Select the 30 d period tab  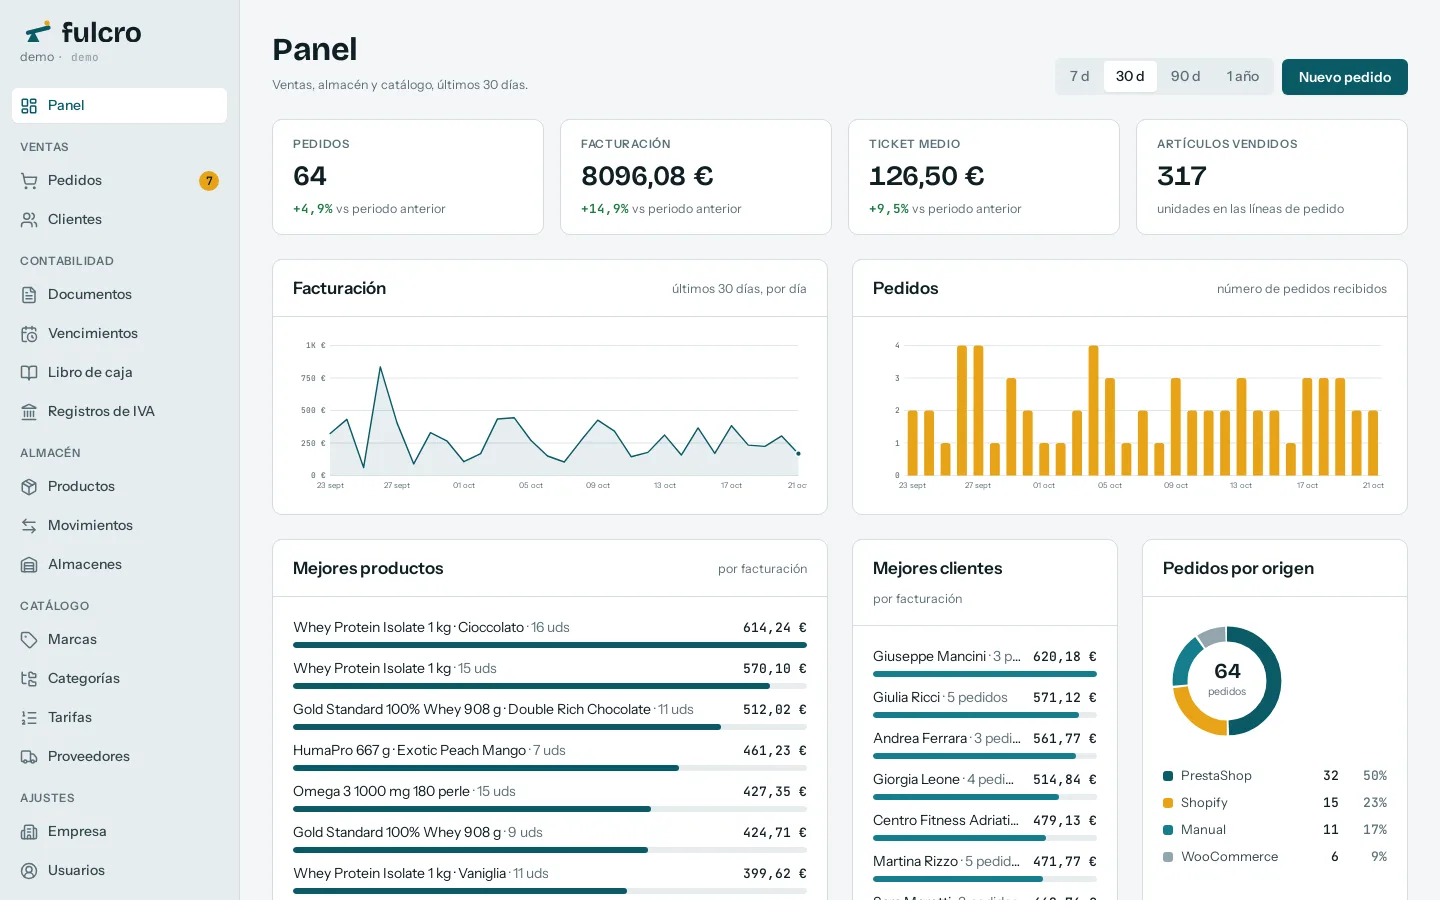pos(1130,77)
